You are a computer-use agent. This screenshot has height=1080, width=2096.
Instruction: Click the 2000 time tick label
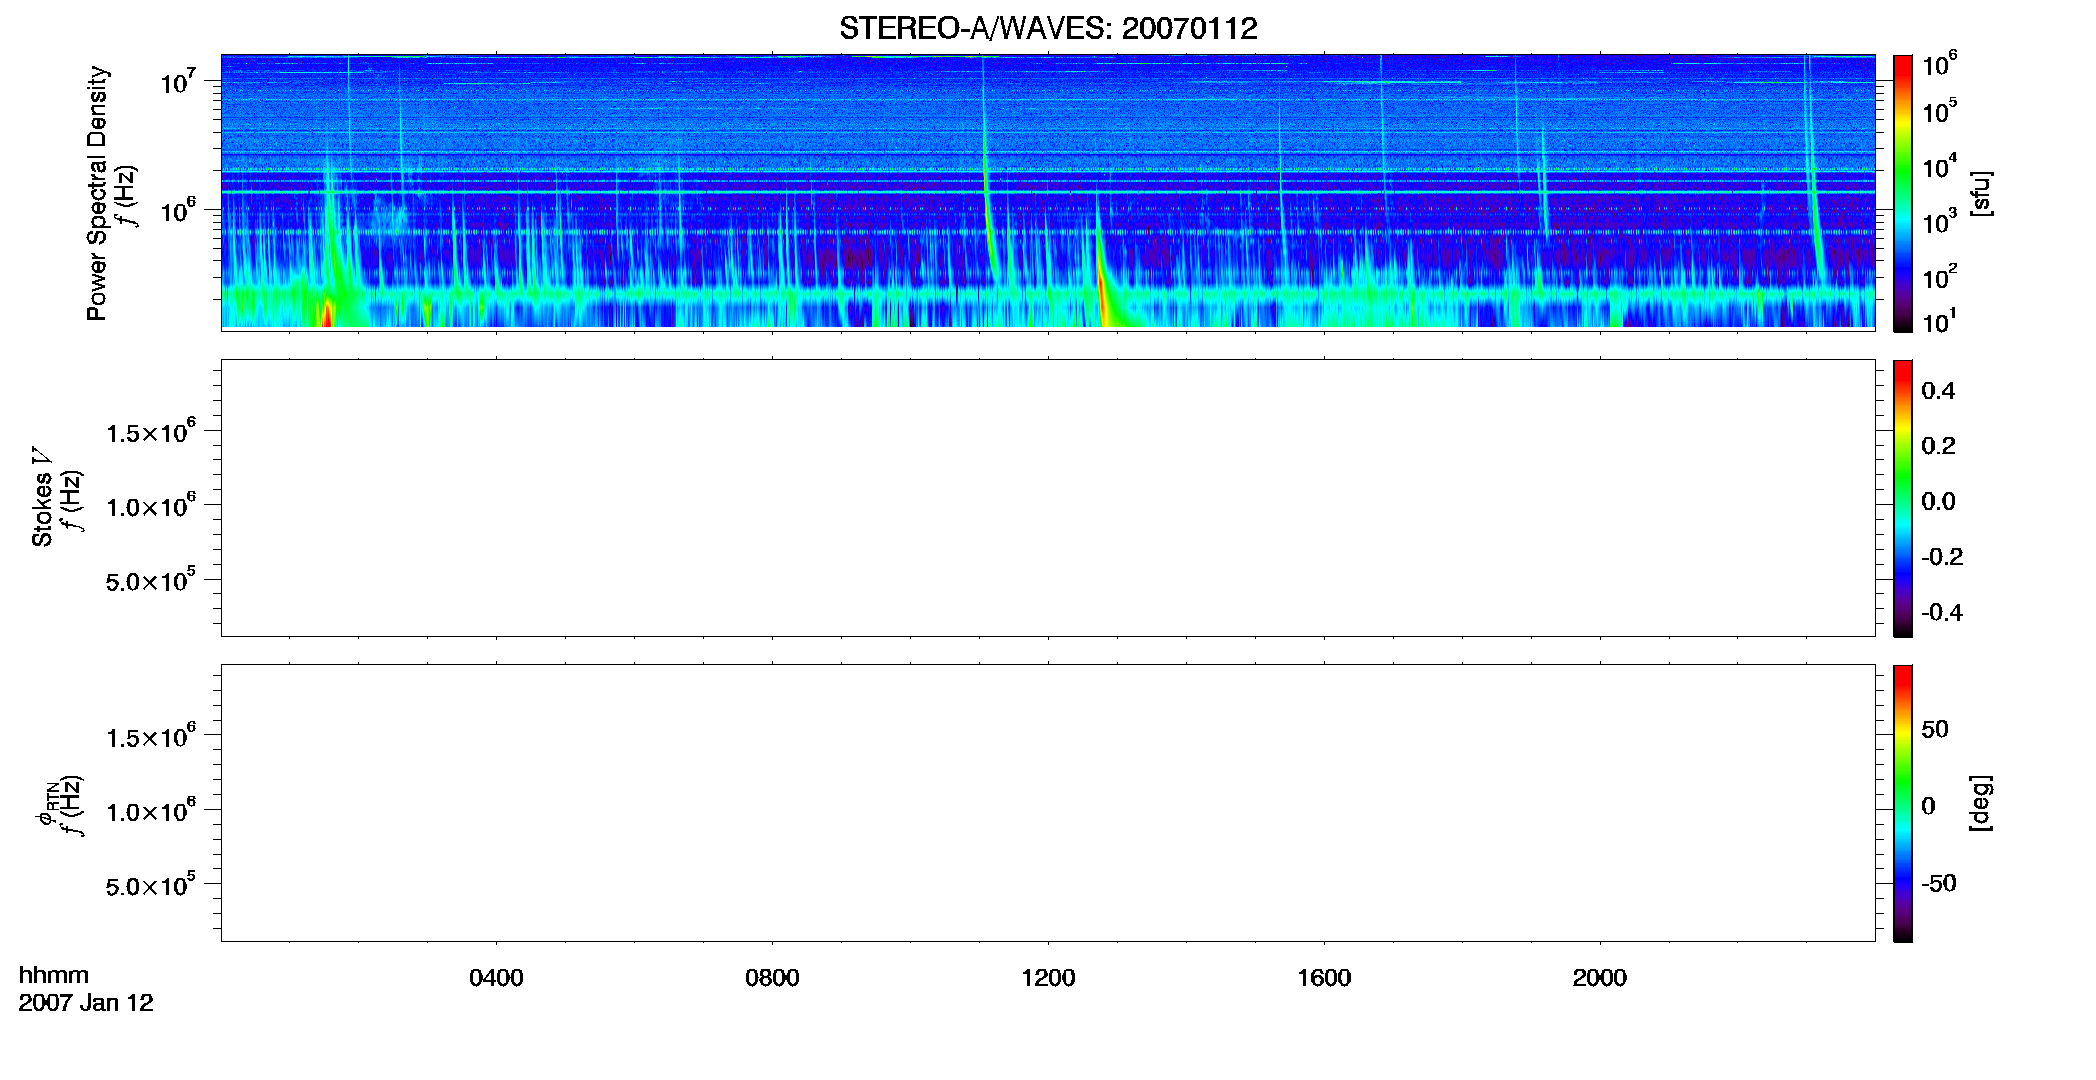[x=1599, y=978]
